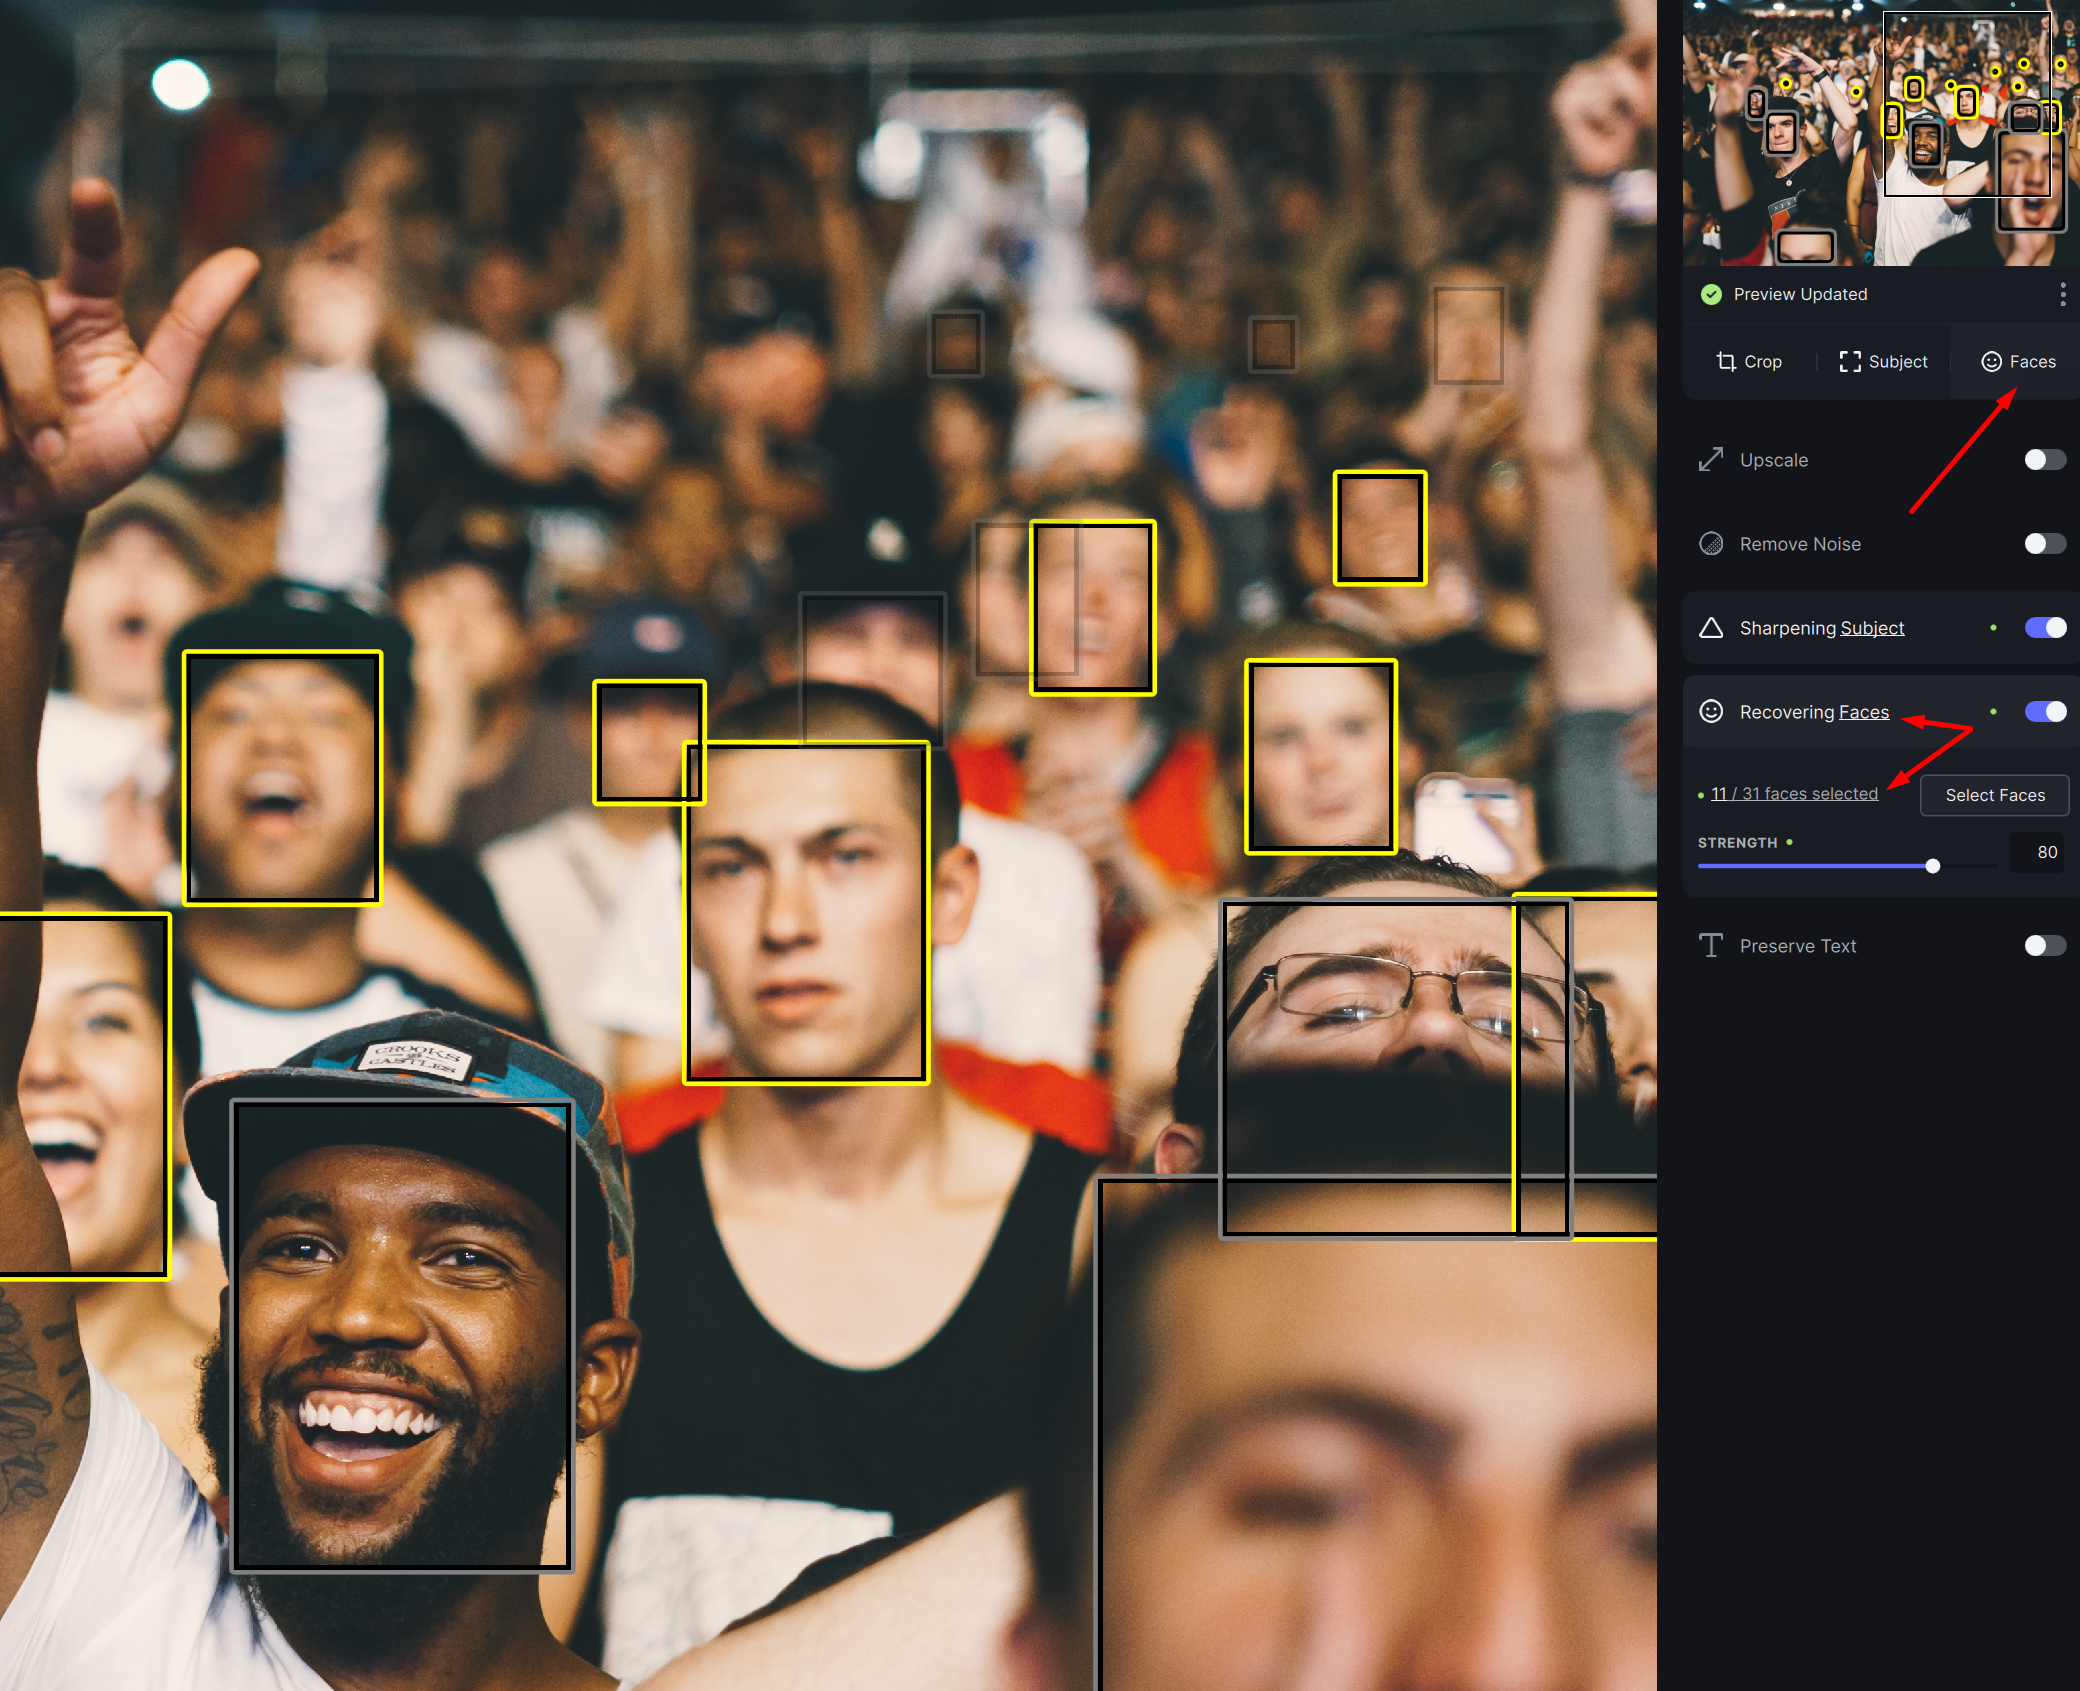Click the Crop tool icon

point(1726,362)
